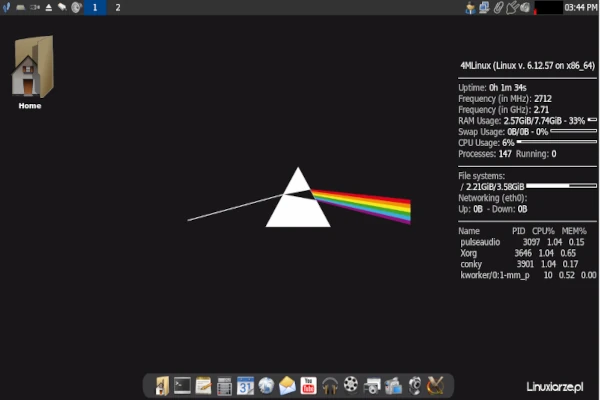Click the 'Processes: 147' text
This screenshot has height=400, width=600.
tap(485, 154)
